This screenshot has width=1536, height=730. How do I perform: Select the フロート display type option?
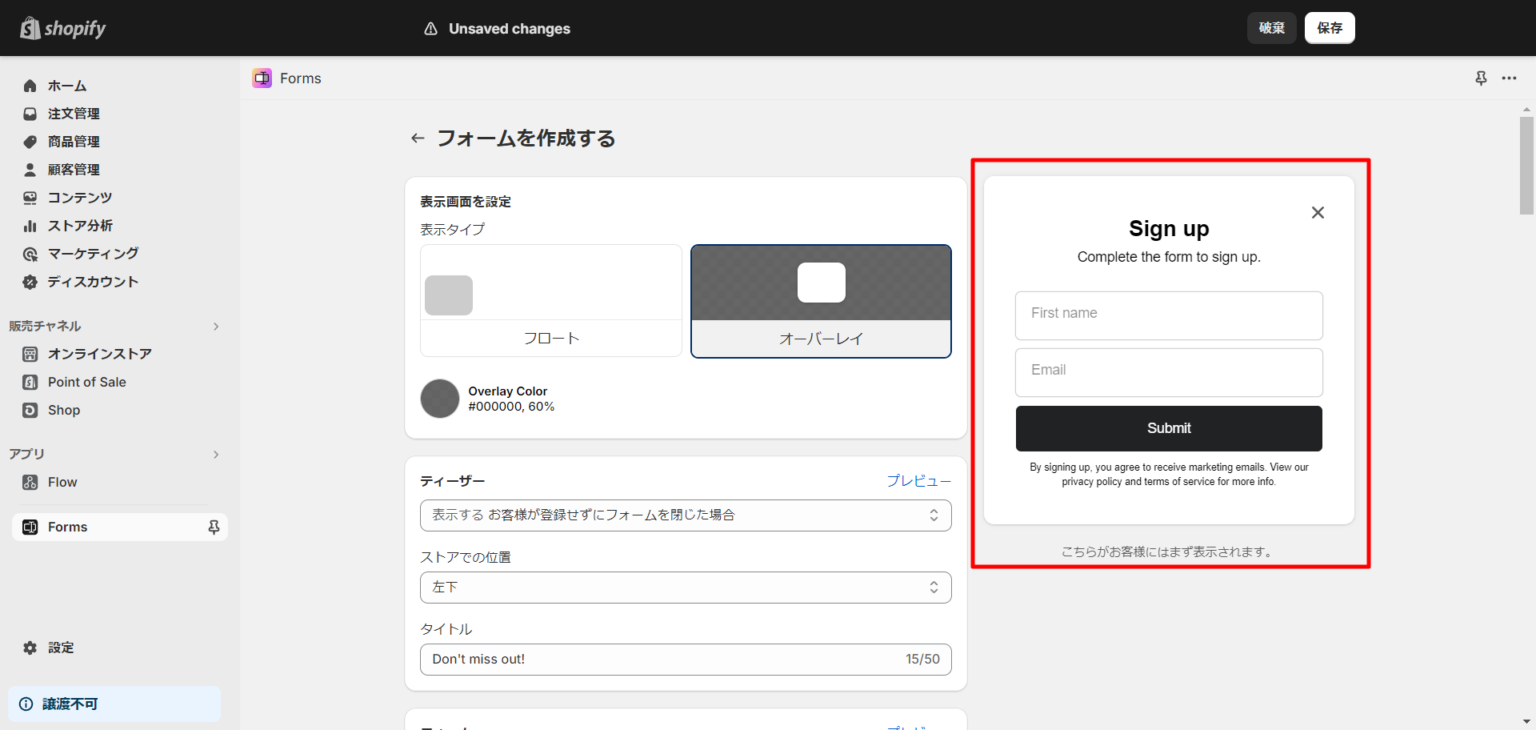tap(551, 300)
